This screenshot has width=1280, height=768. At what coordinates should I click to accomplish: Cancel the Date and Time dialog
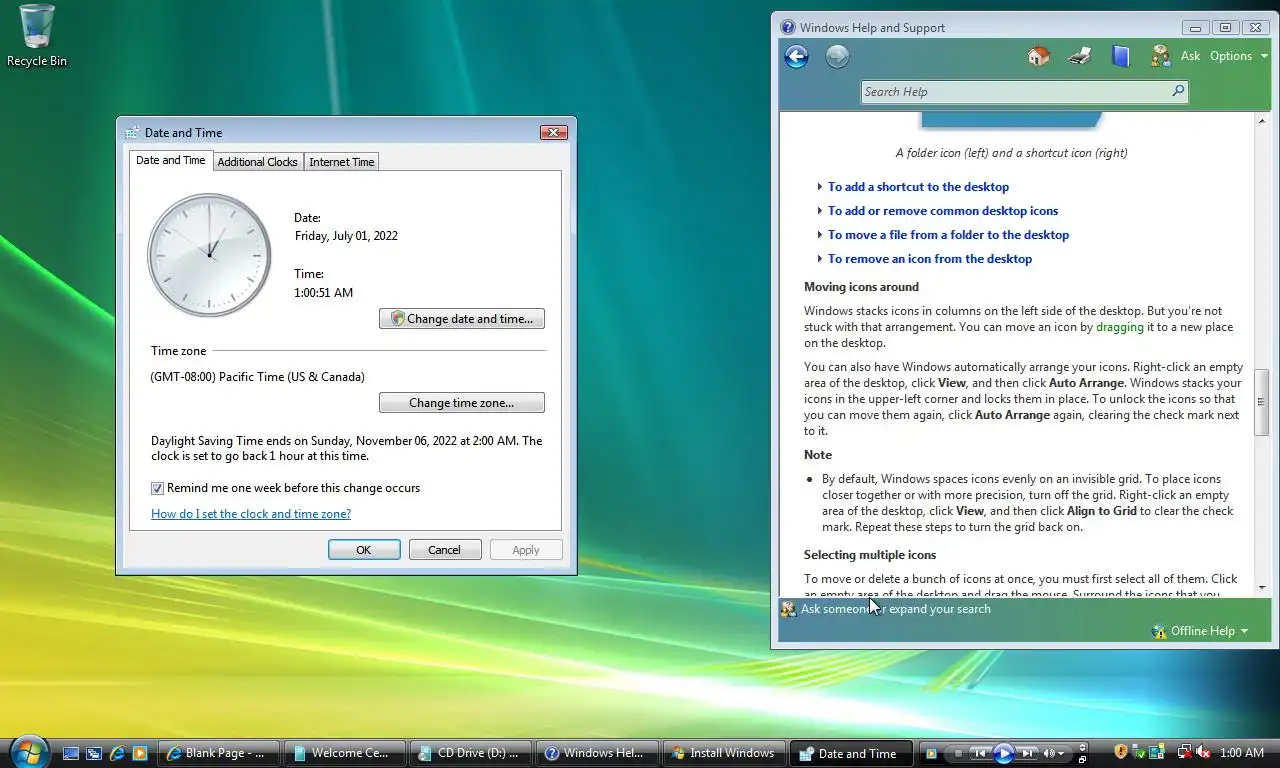(x=444, y=550)
